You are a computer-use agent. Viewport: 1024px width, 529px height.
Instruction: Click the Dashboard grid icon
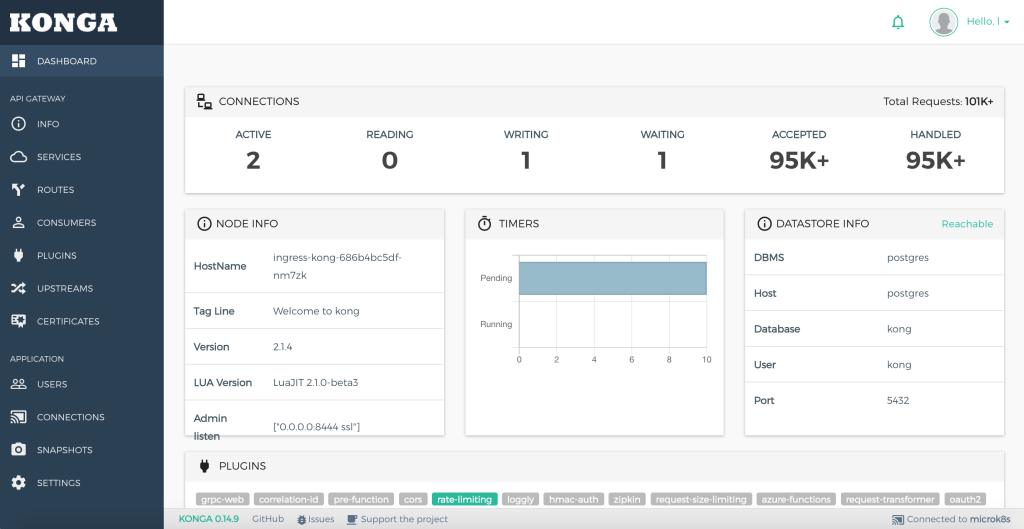click(x=18, y=61)
